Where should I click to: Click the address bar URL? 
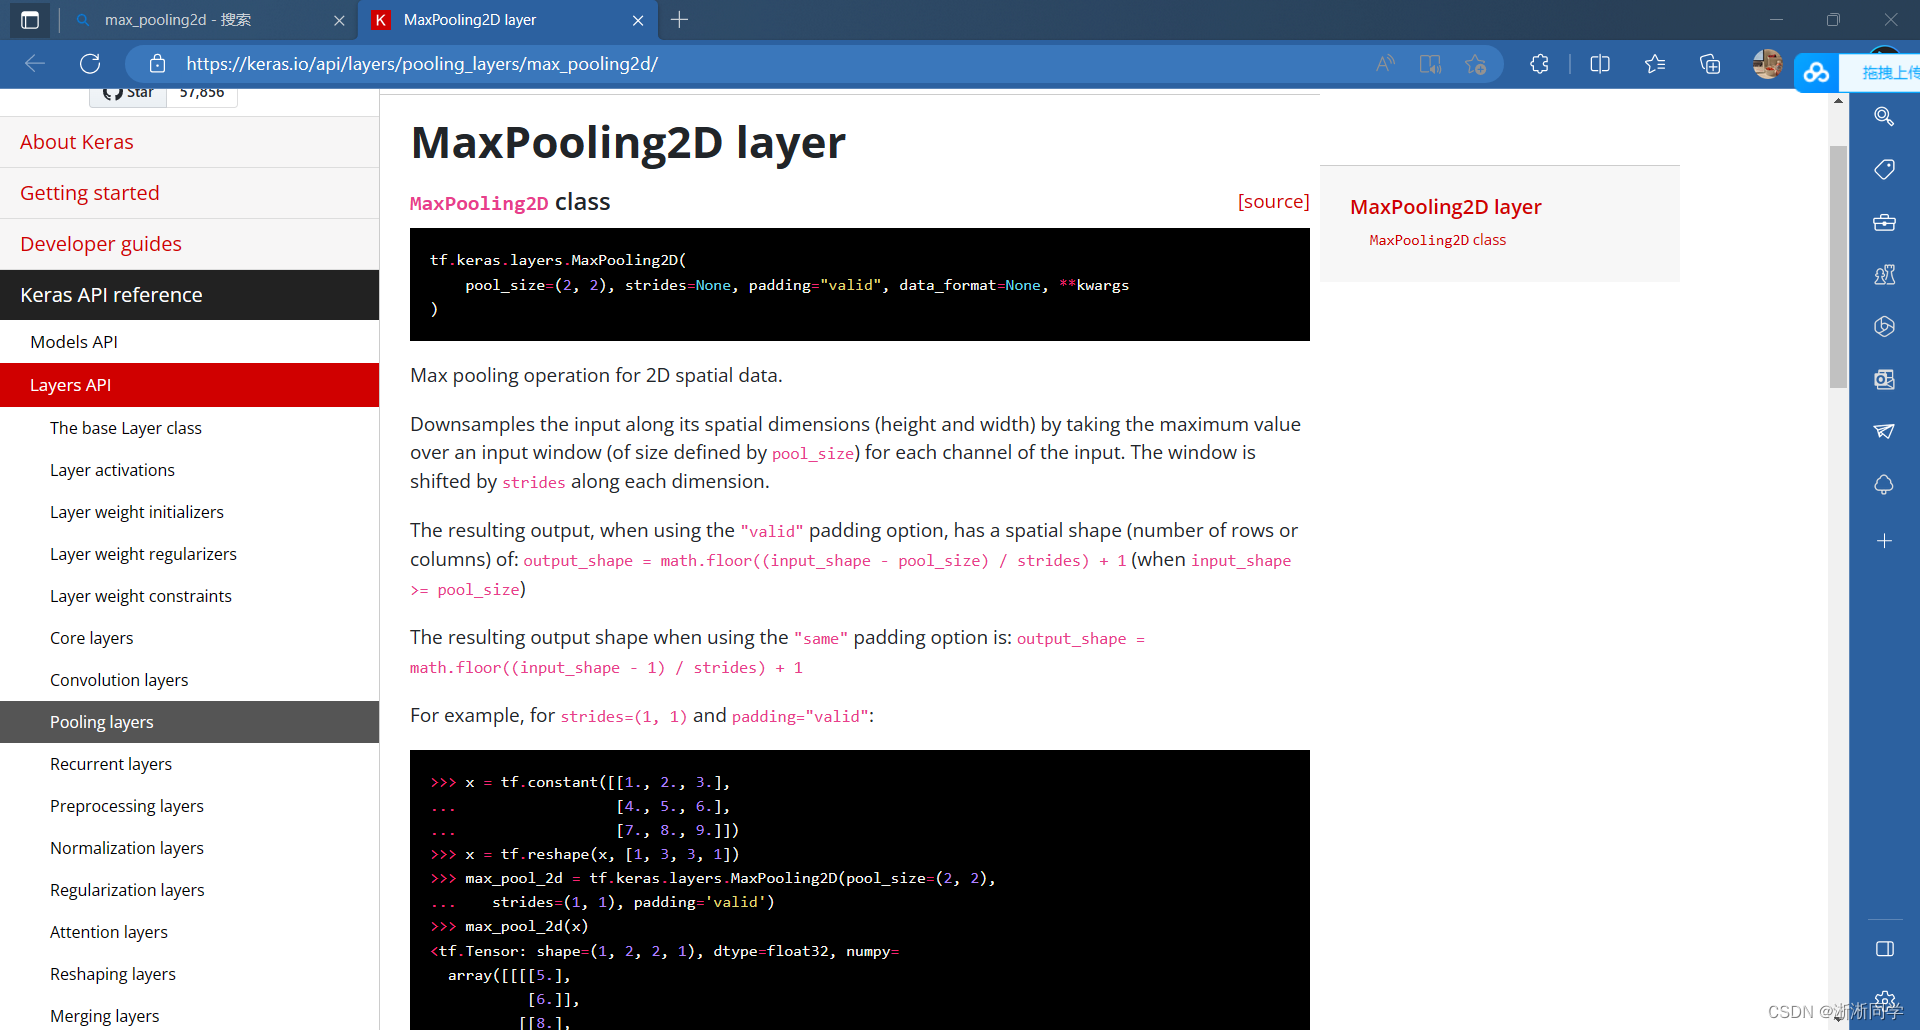click(422, 64)
